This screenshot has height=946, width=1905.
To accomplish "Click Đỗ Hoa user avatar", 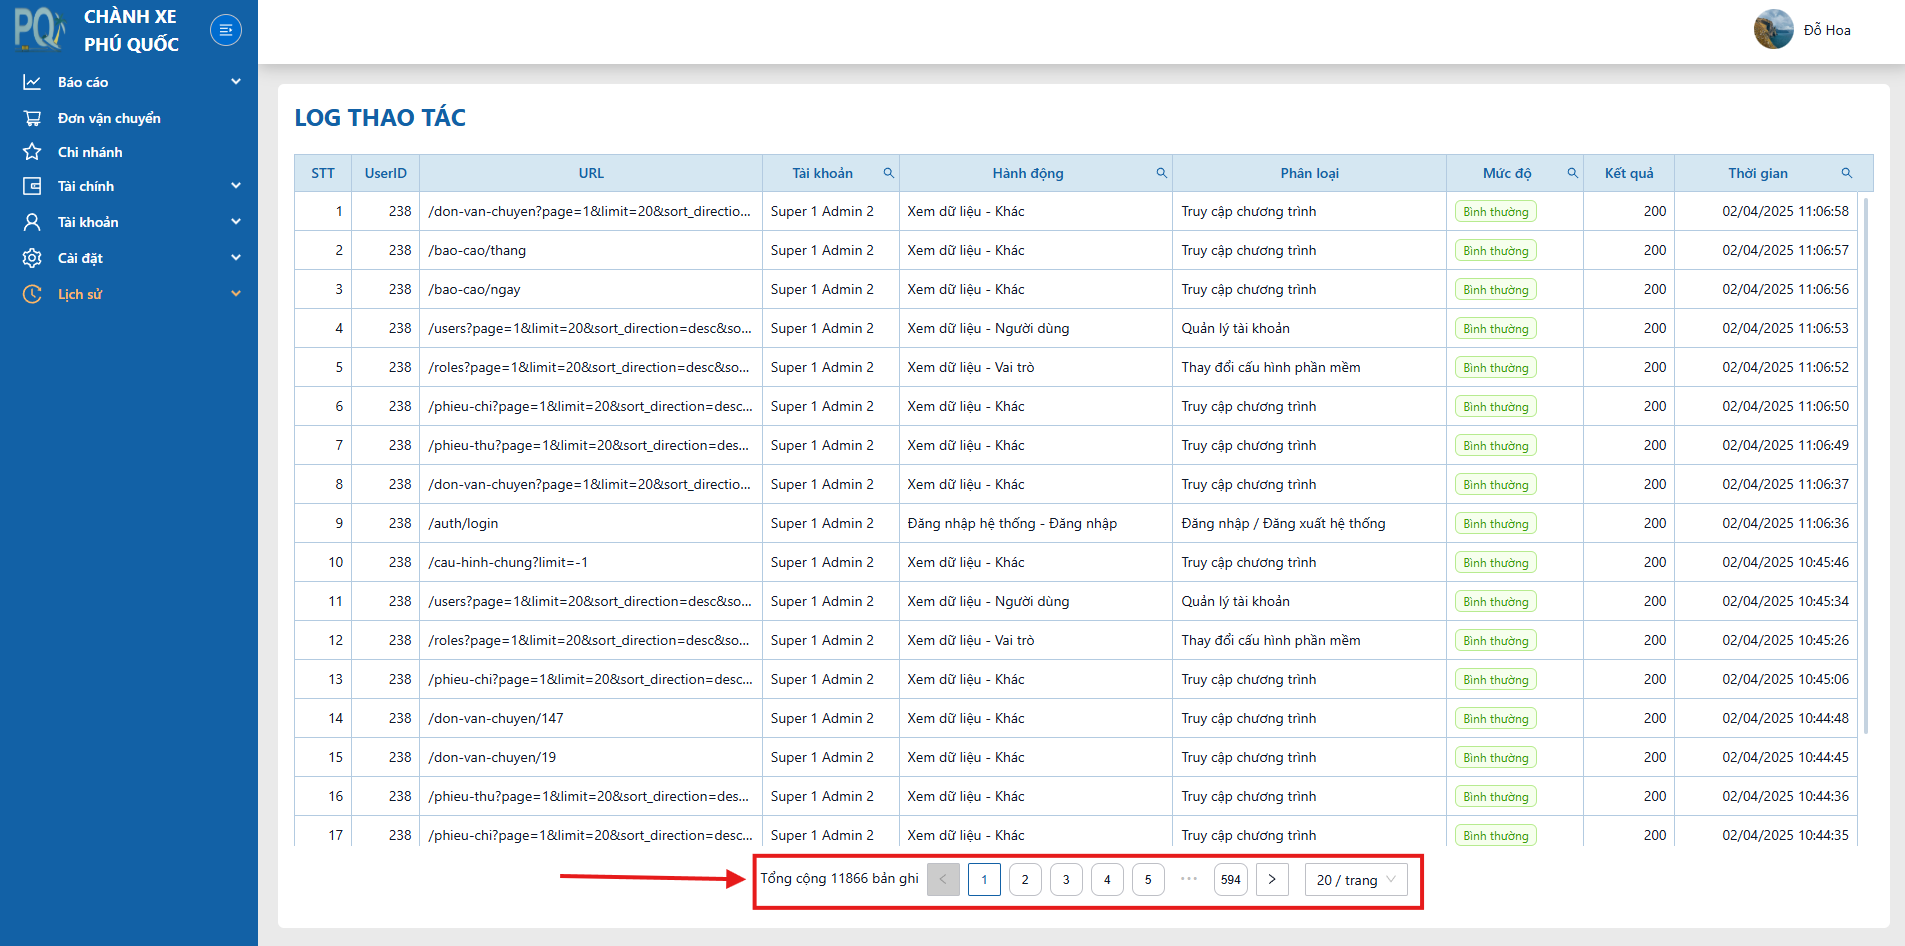I will tap(1774, 29).
